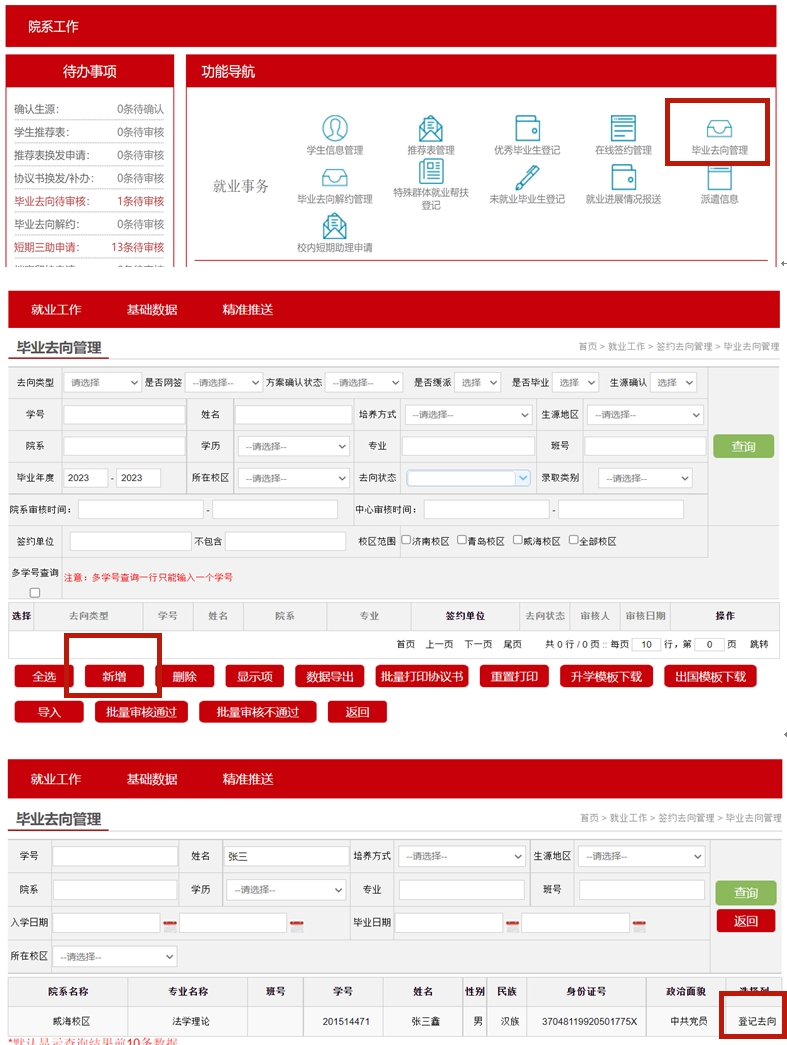
Task: Open the 未就业毕业生登记 pen icon
Action: coord(526,177)
